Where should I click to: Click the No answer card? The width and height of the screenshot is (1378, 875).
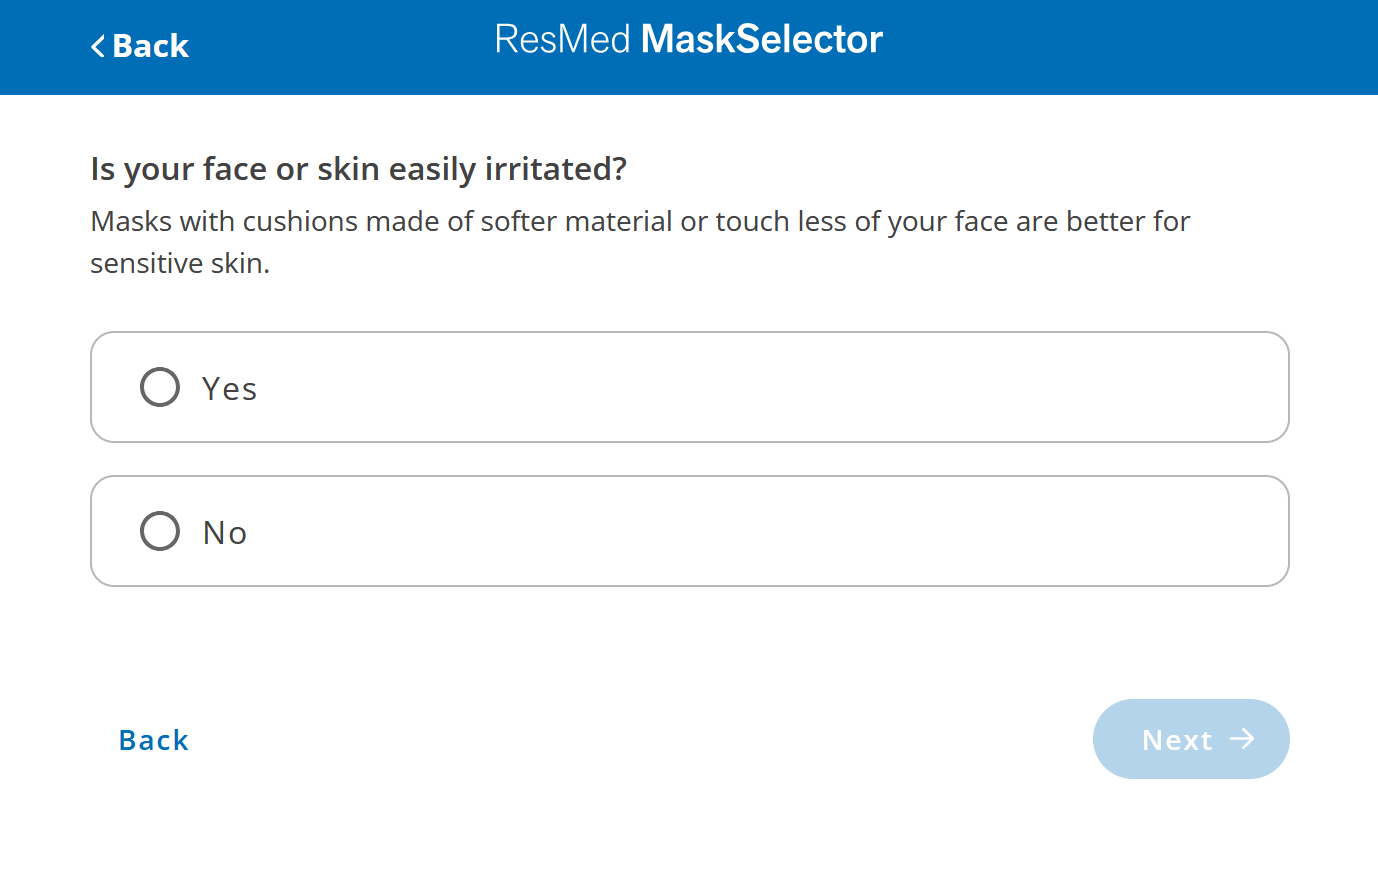tap(690, 531)
